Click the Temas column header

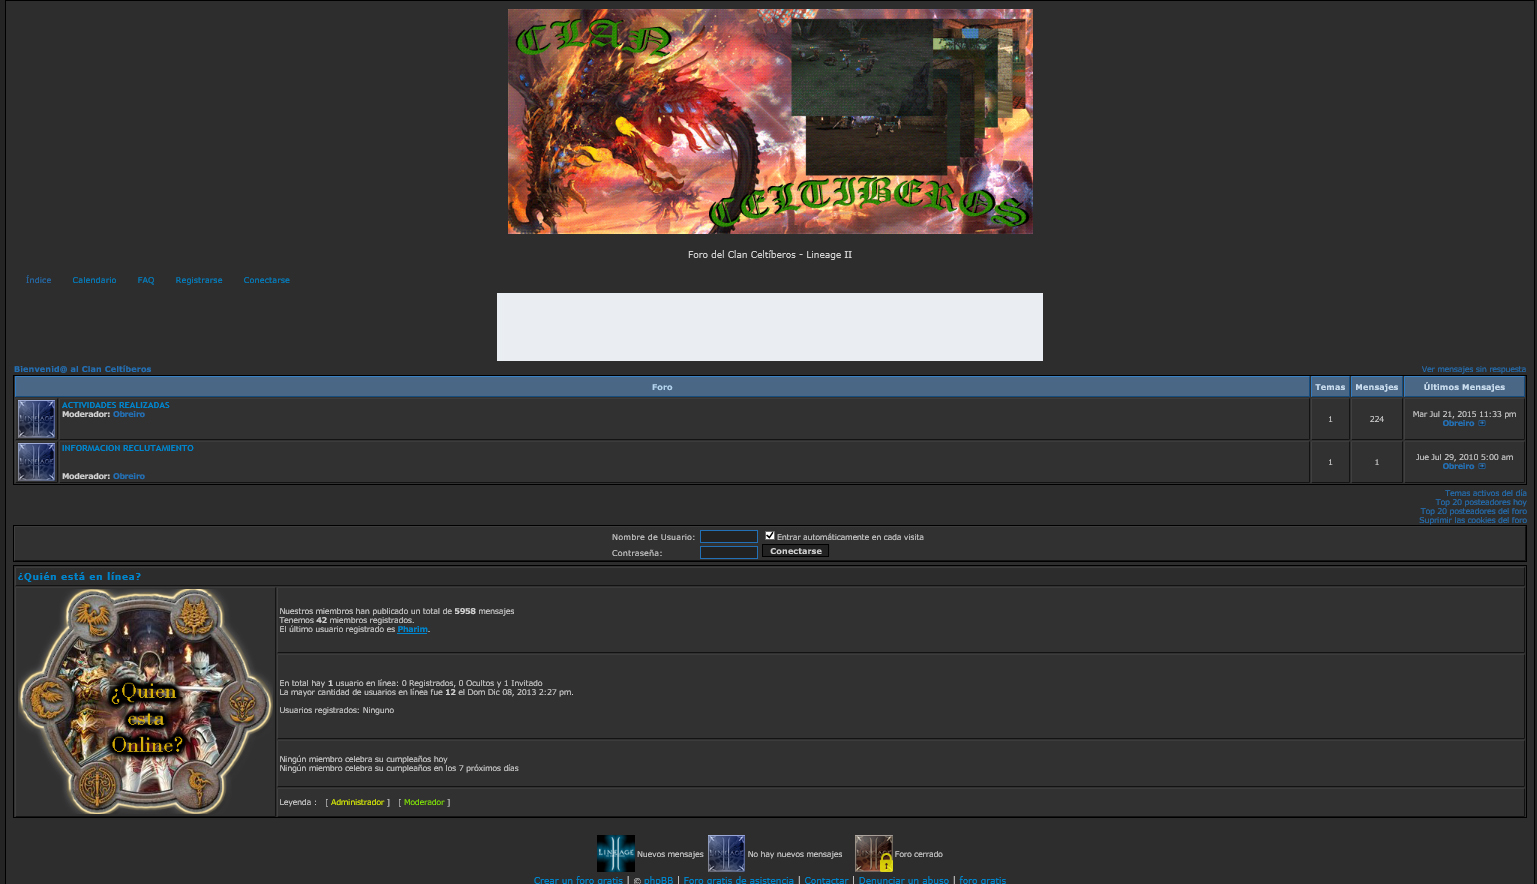click(1330, 387)
